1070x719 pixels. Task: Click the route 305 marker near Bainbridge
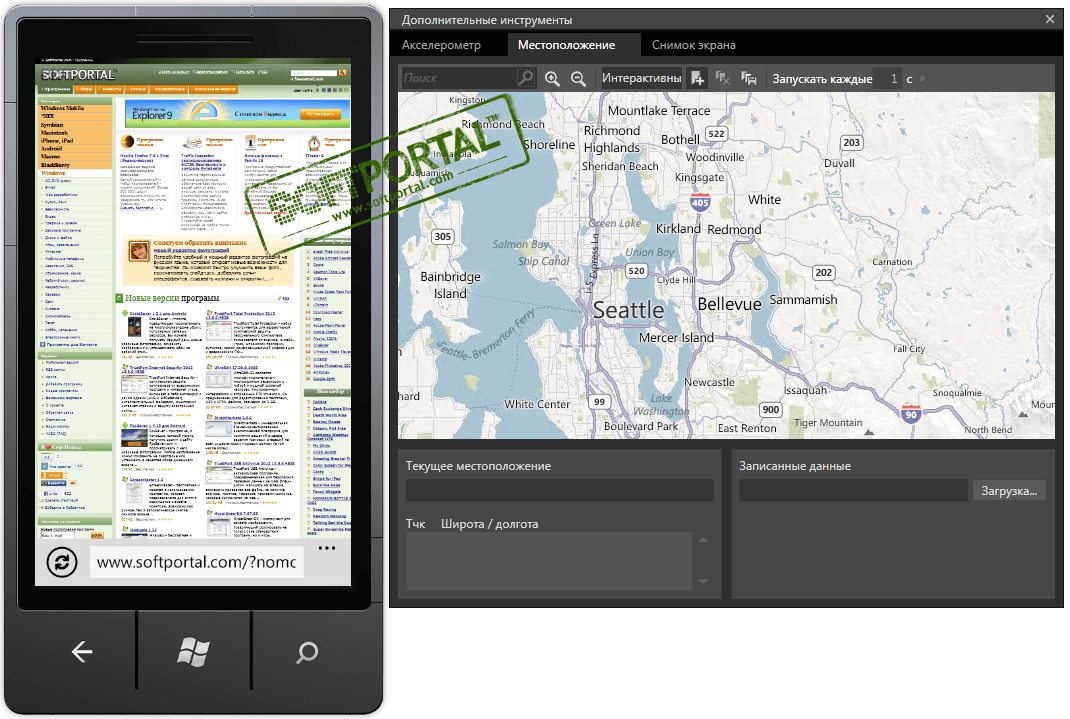pos(443,237)
